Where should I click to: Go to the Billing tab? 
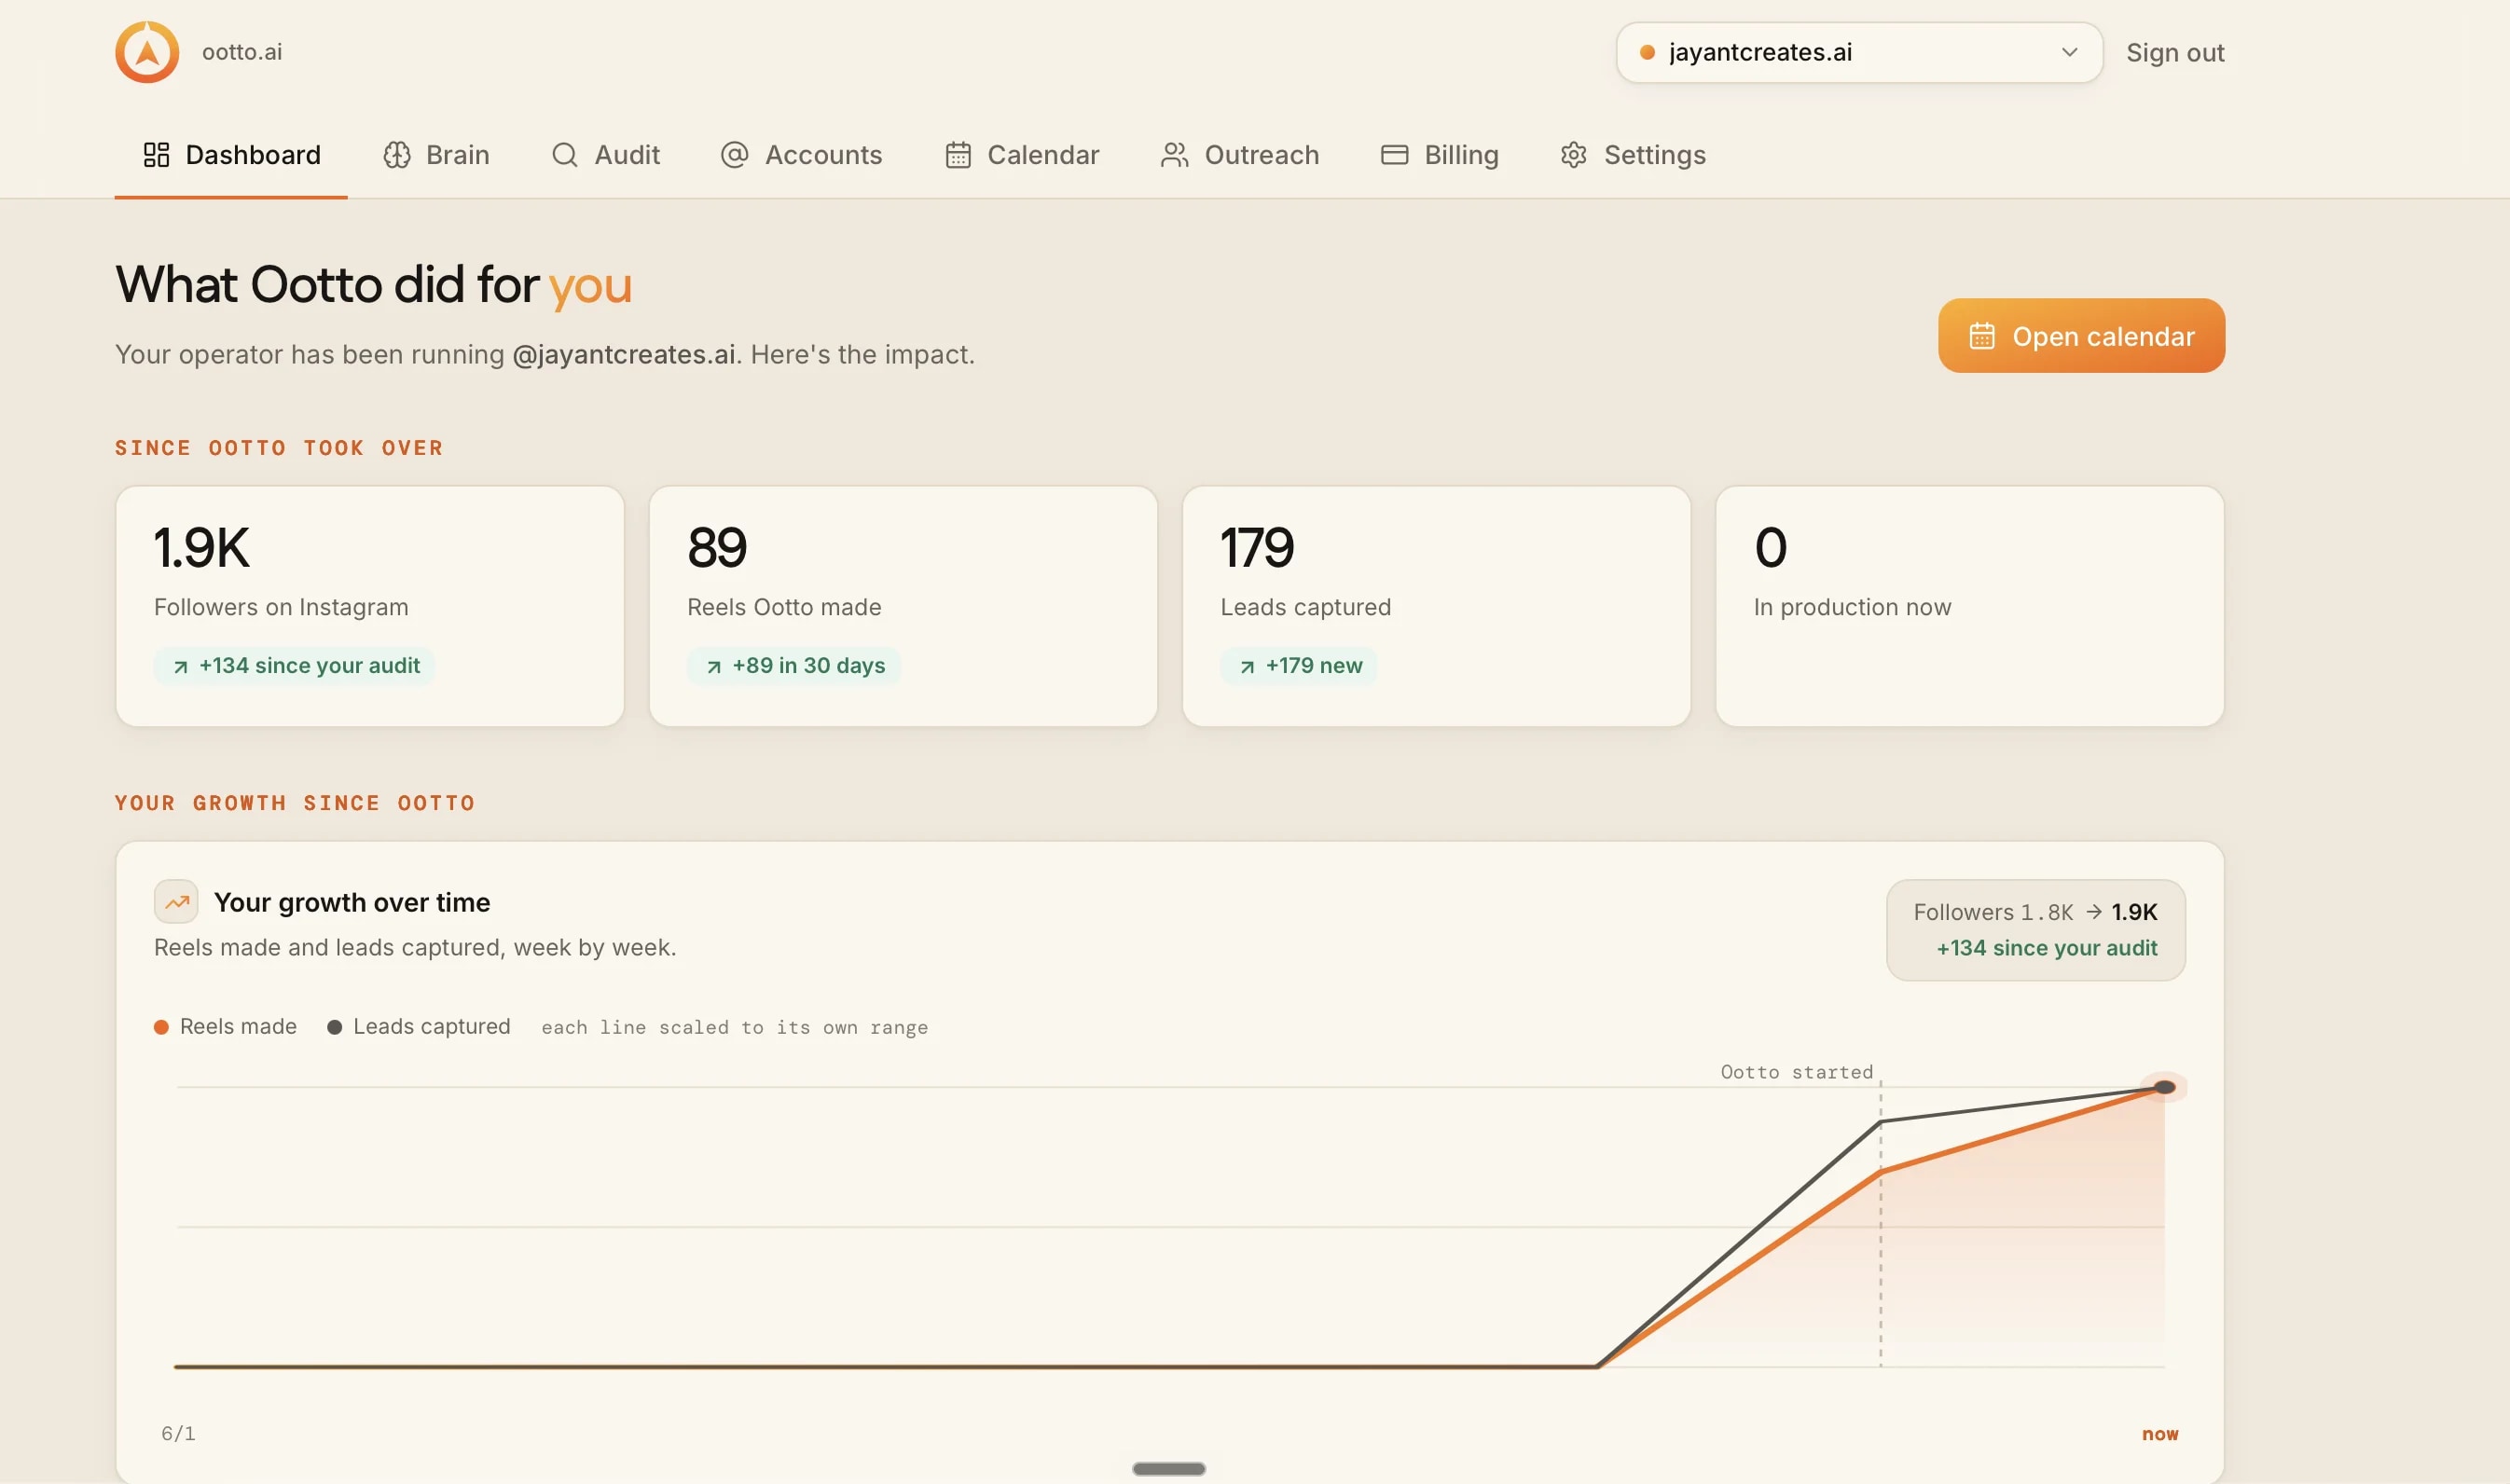click(1439, 155)
